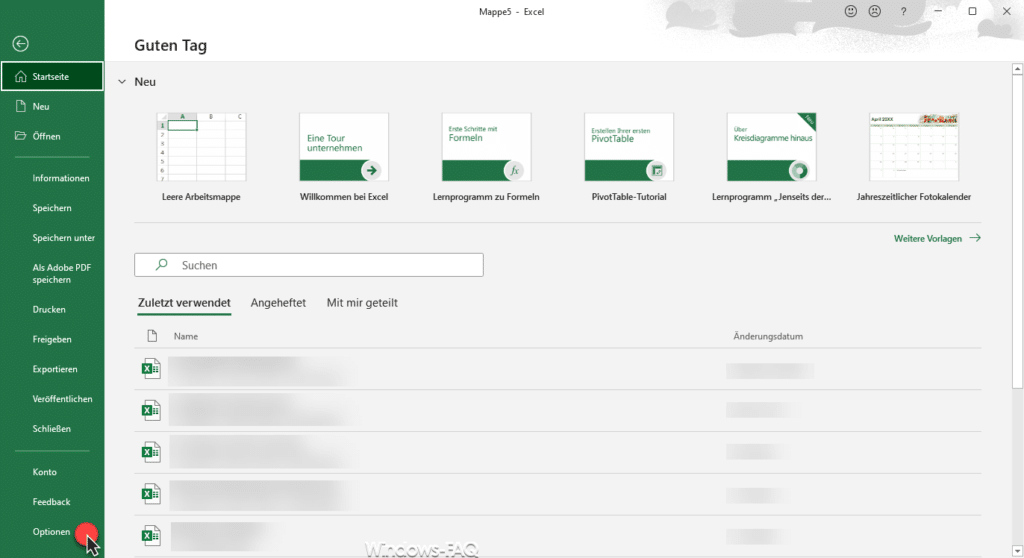Click the scrollbar up arrow
Viewport: 1024px width, 558px height.
pyautogui.click(x=1017, y=69)
